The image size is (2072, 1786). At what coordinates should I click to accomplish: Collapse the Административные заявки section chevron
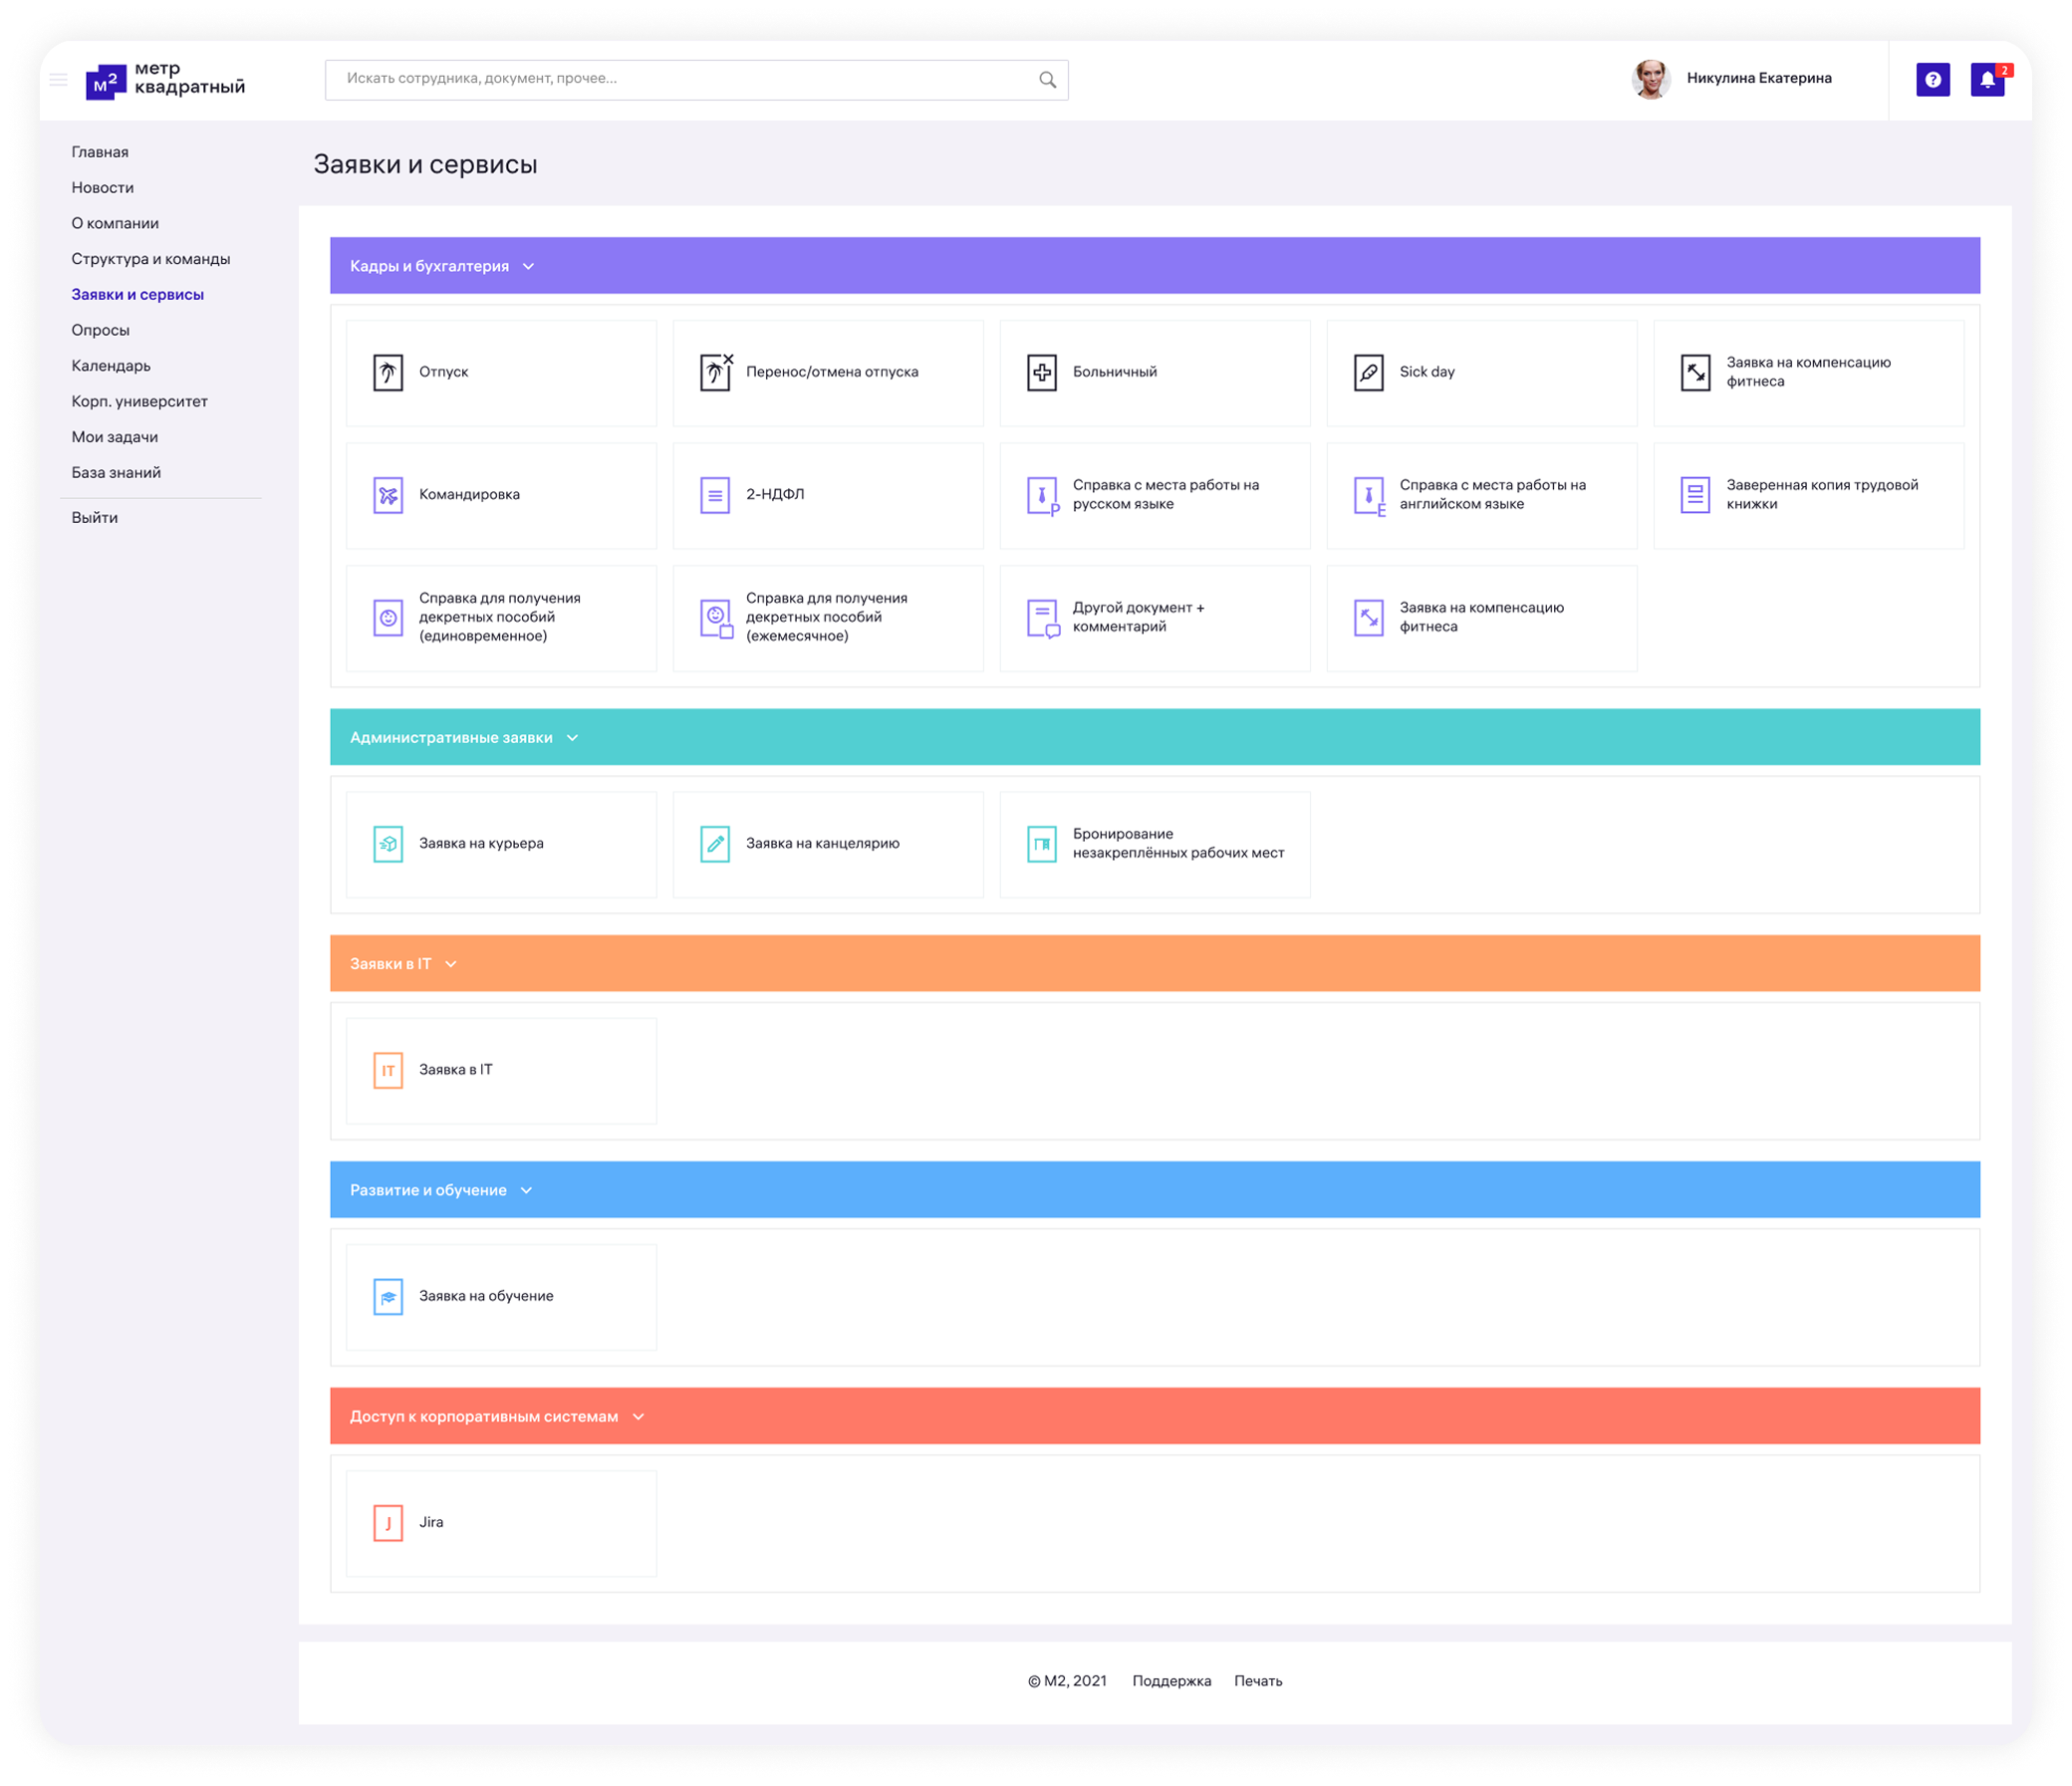click(572, 738)
